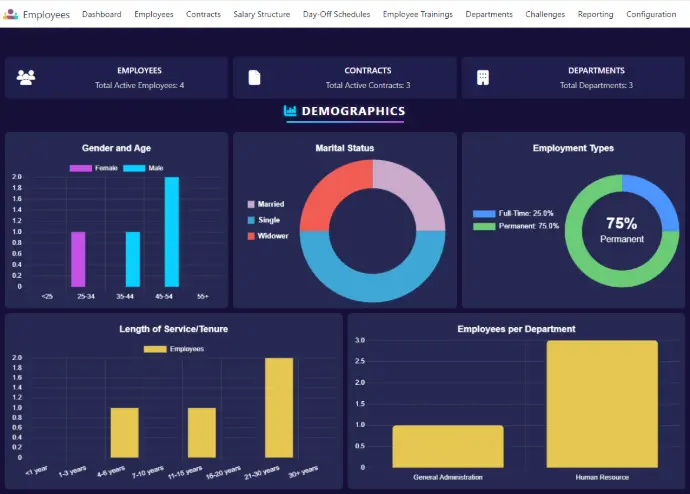Click the Employees app title text

(46, 15)
